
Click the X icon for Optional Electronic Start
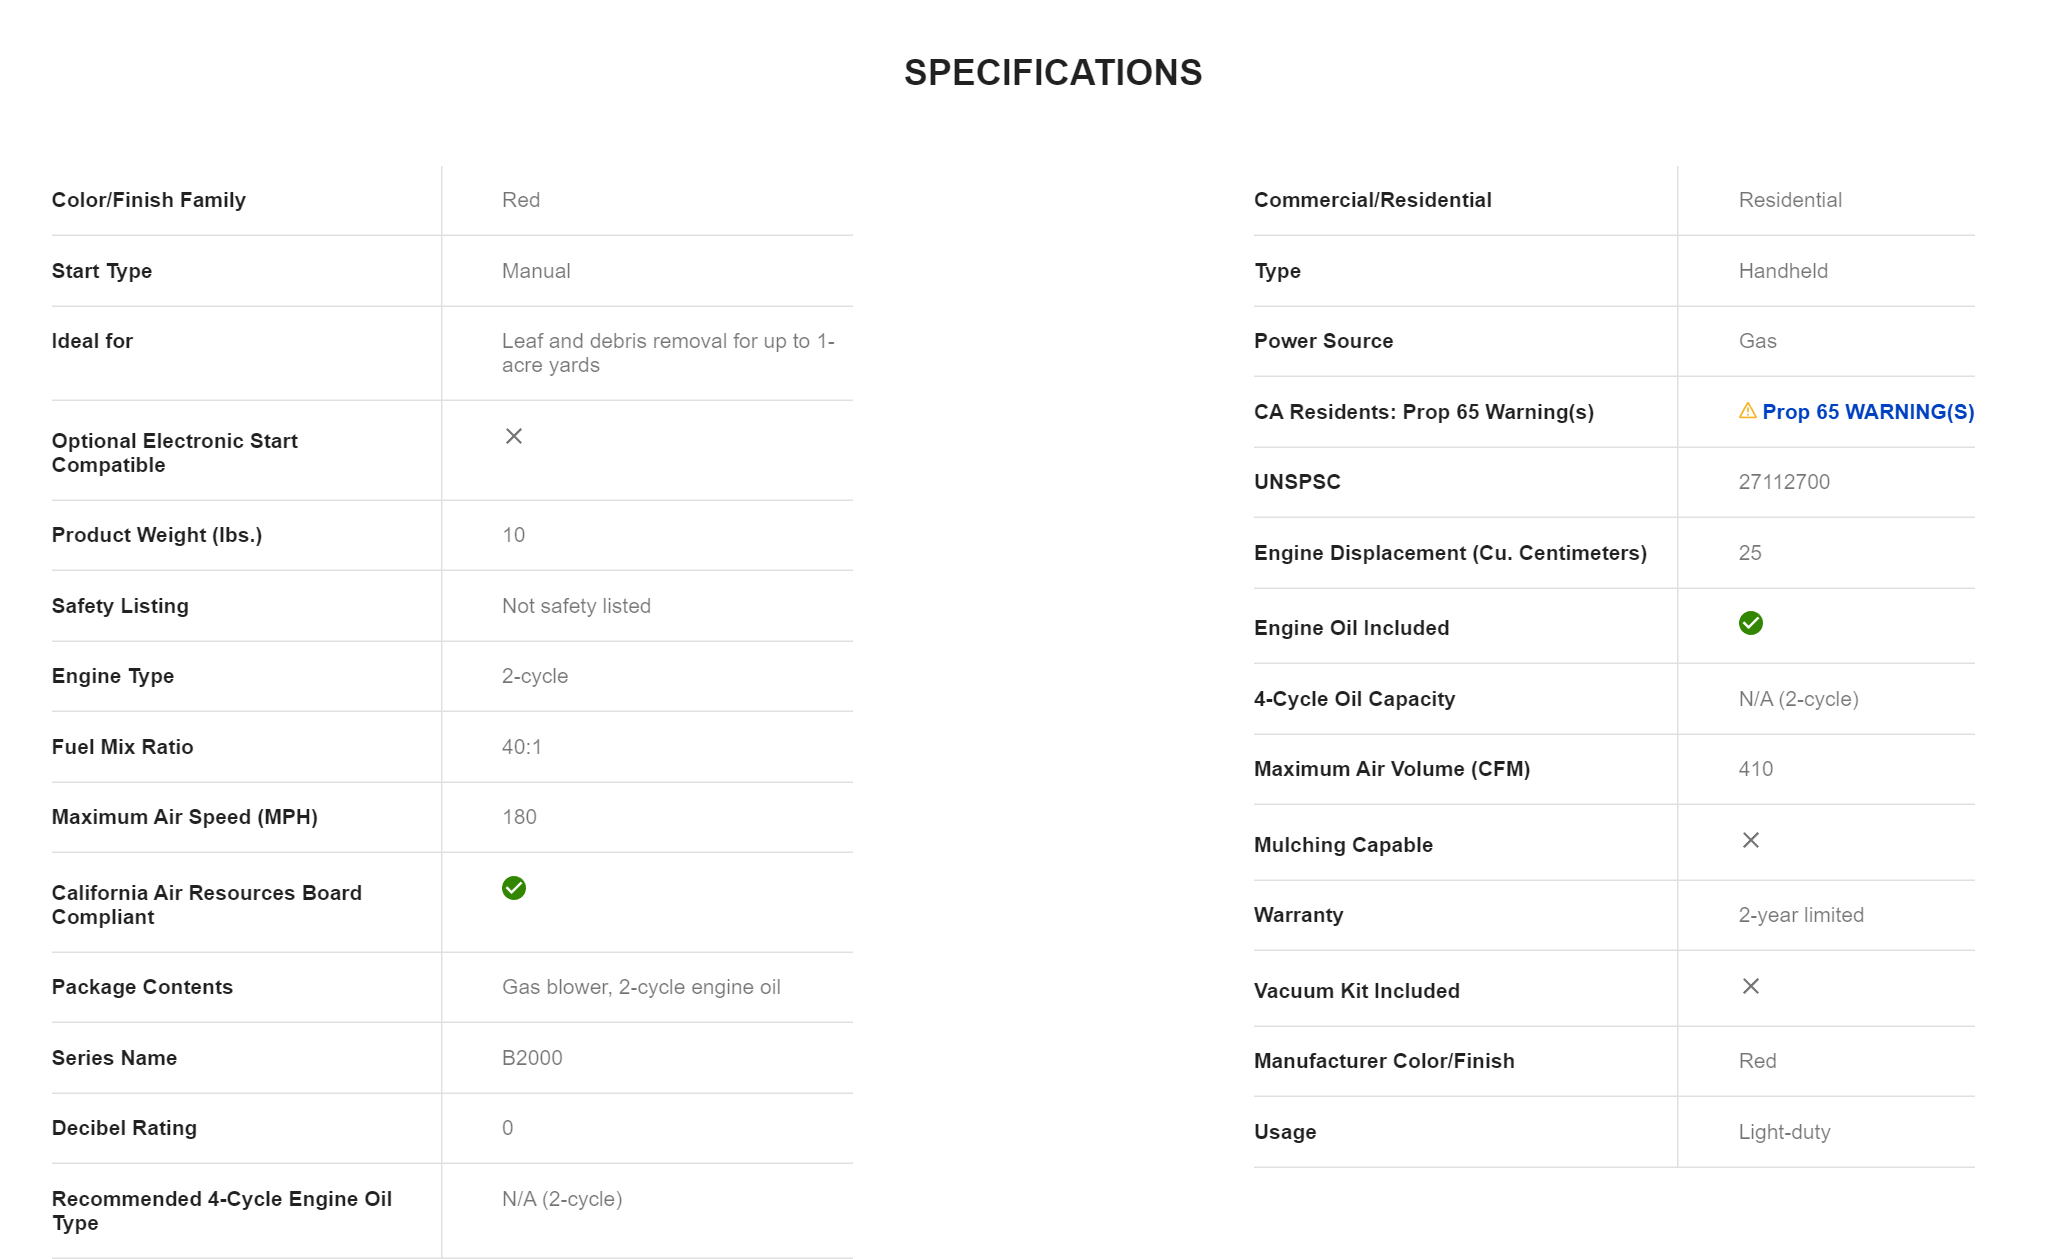[x=513, y=436]
